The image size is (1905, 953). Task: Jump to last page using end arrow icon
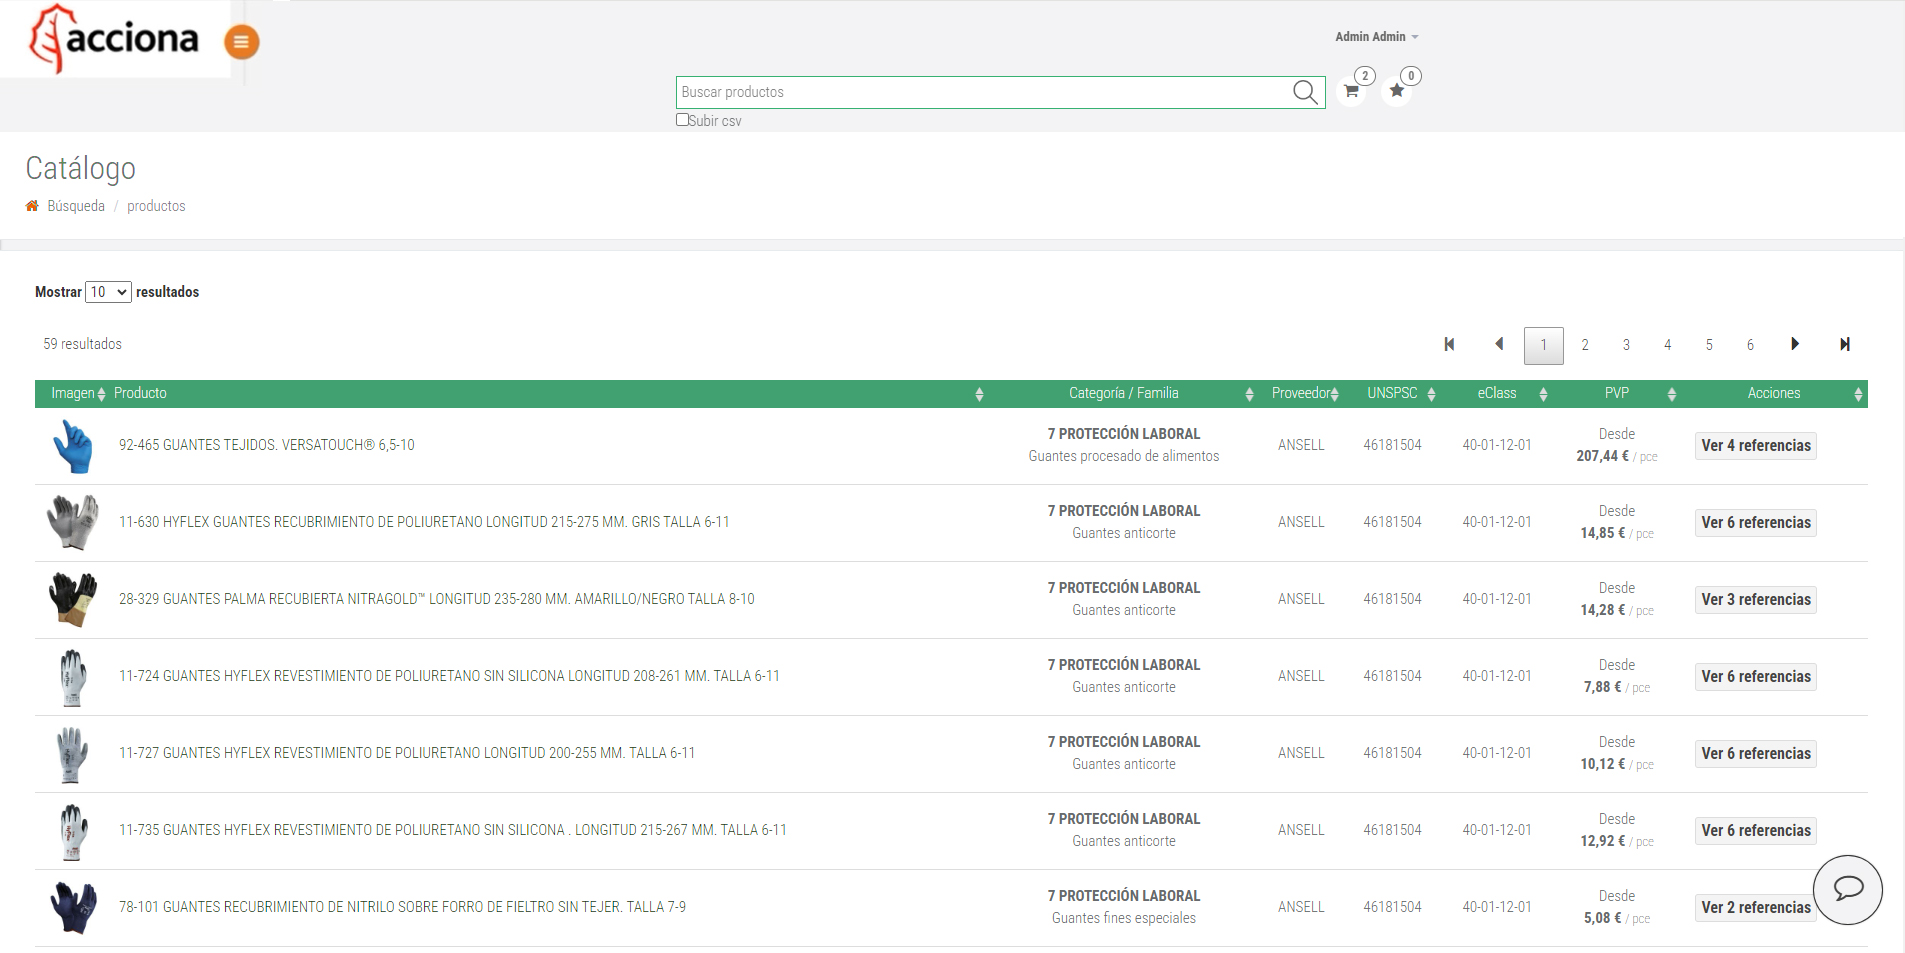[x=1845, y=344]
